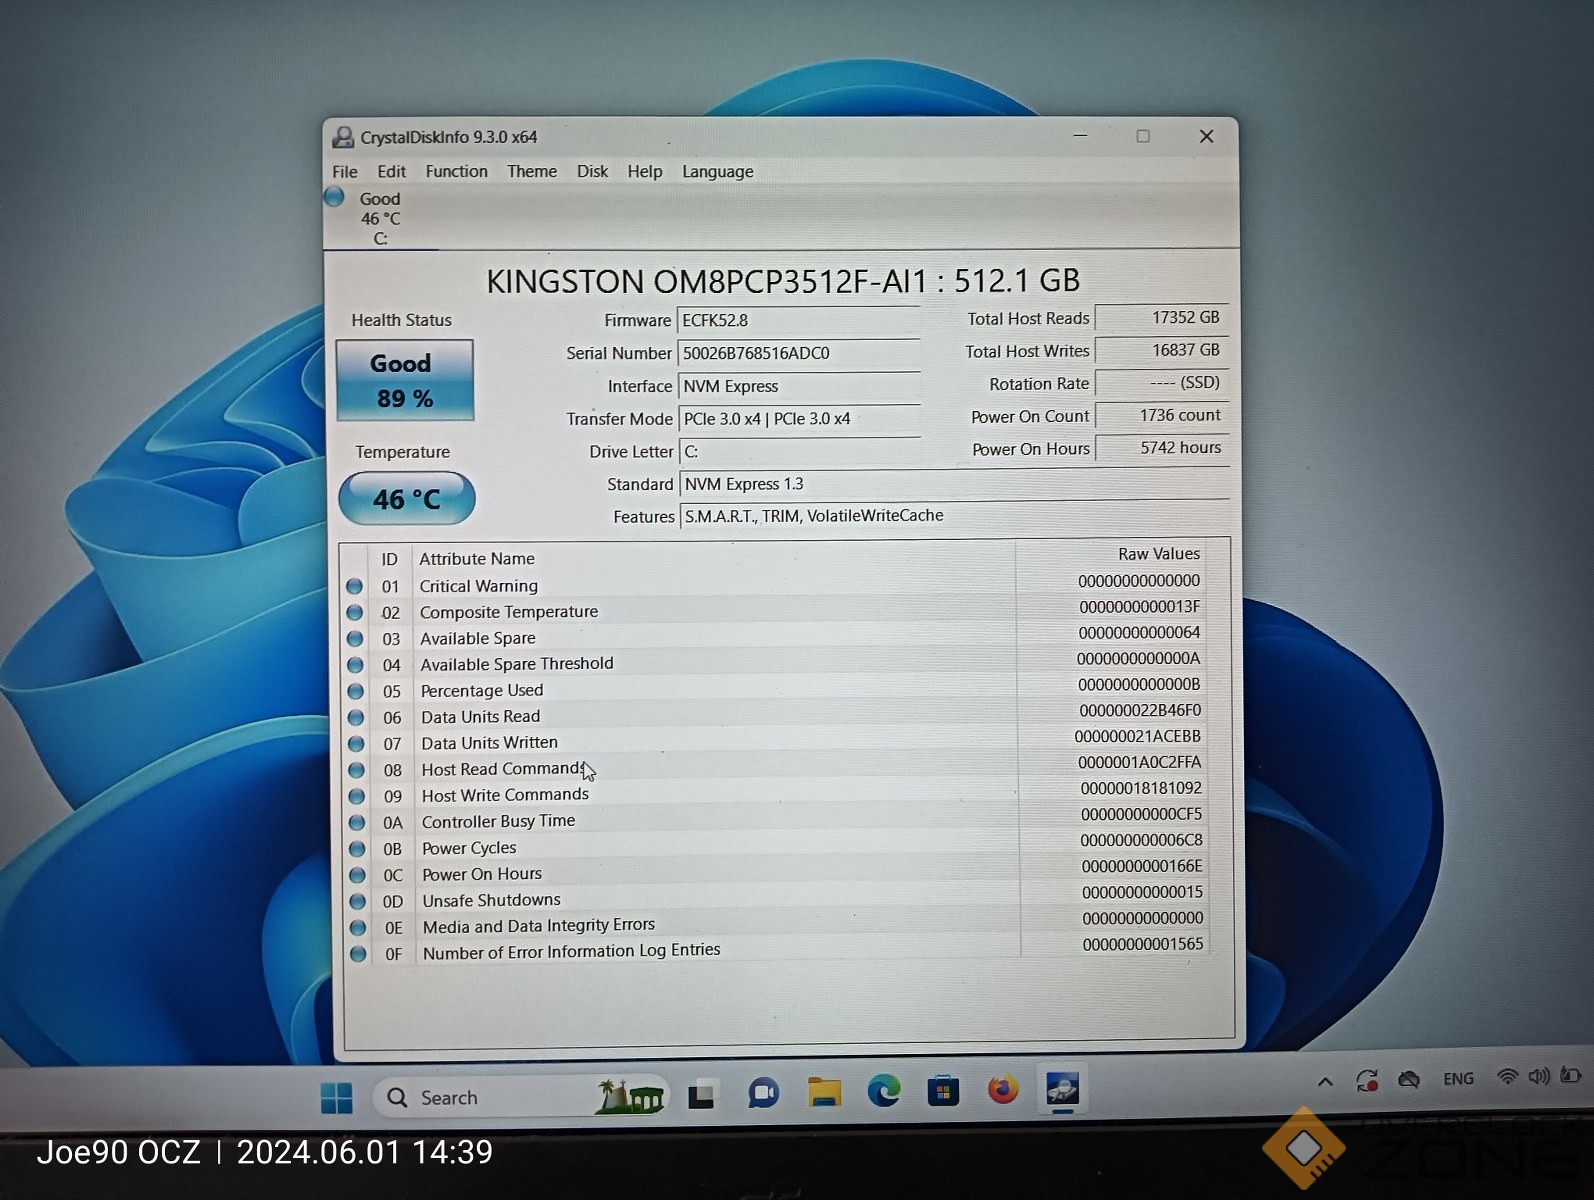Click raw value 00000000001565 for error log entries
Viewport: 1594px width, 1200px height.
click(x=1143, y=944)
